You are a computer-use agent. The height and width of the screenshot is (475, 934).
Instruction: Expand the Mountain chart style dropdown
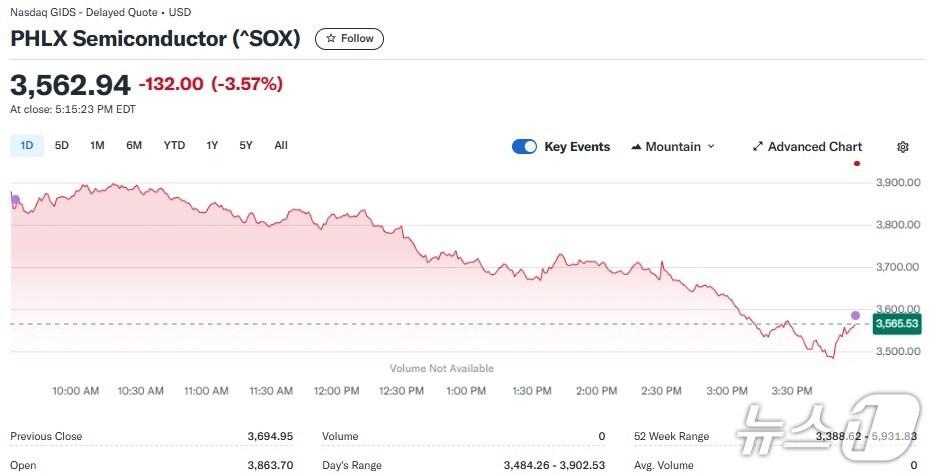673,147
